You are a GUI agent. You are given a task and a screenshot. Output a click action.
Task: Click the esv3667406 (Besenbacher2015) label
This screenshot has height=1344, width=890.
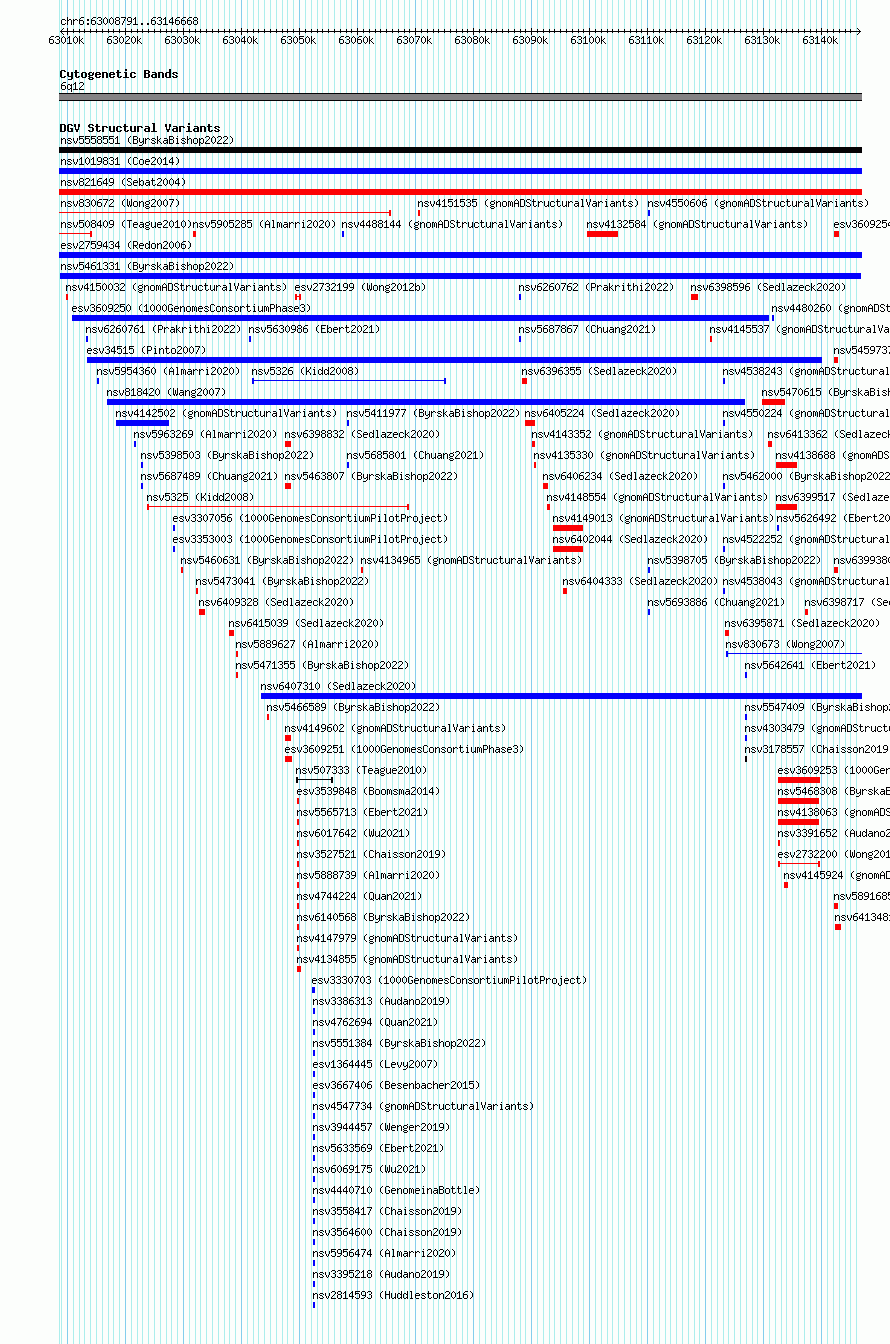tap(396, 1085)
